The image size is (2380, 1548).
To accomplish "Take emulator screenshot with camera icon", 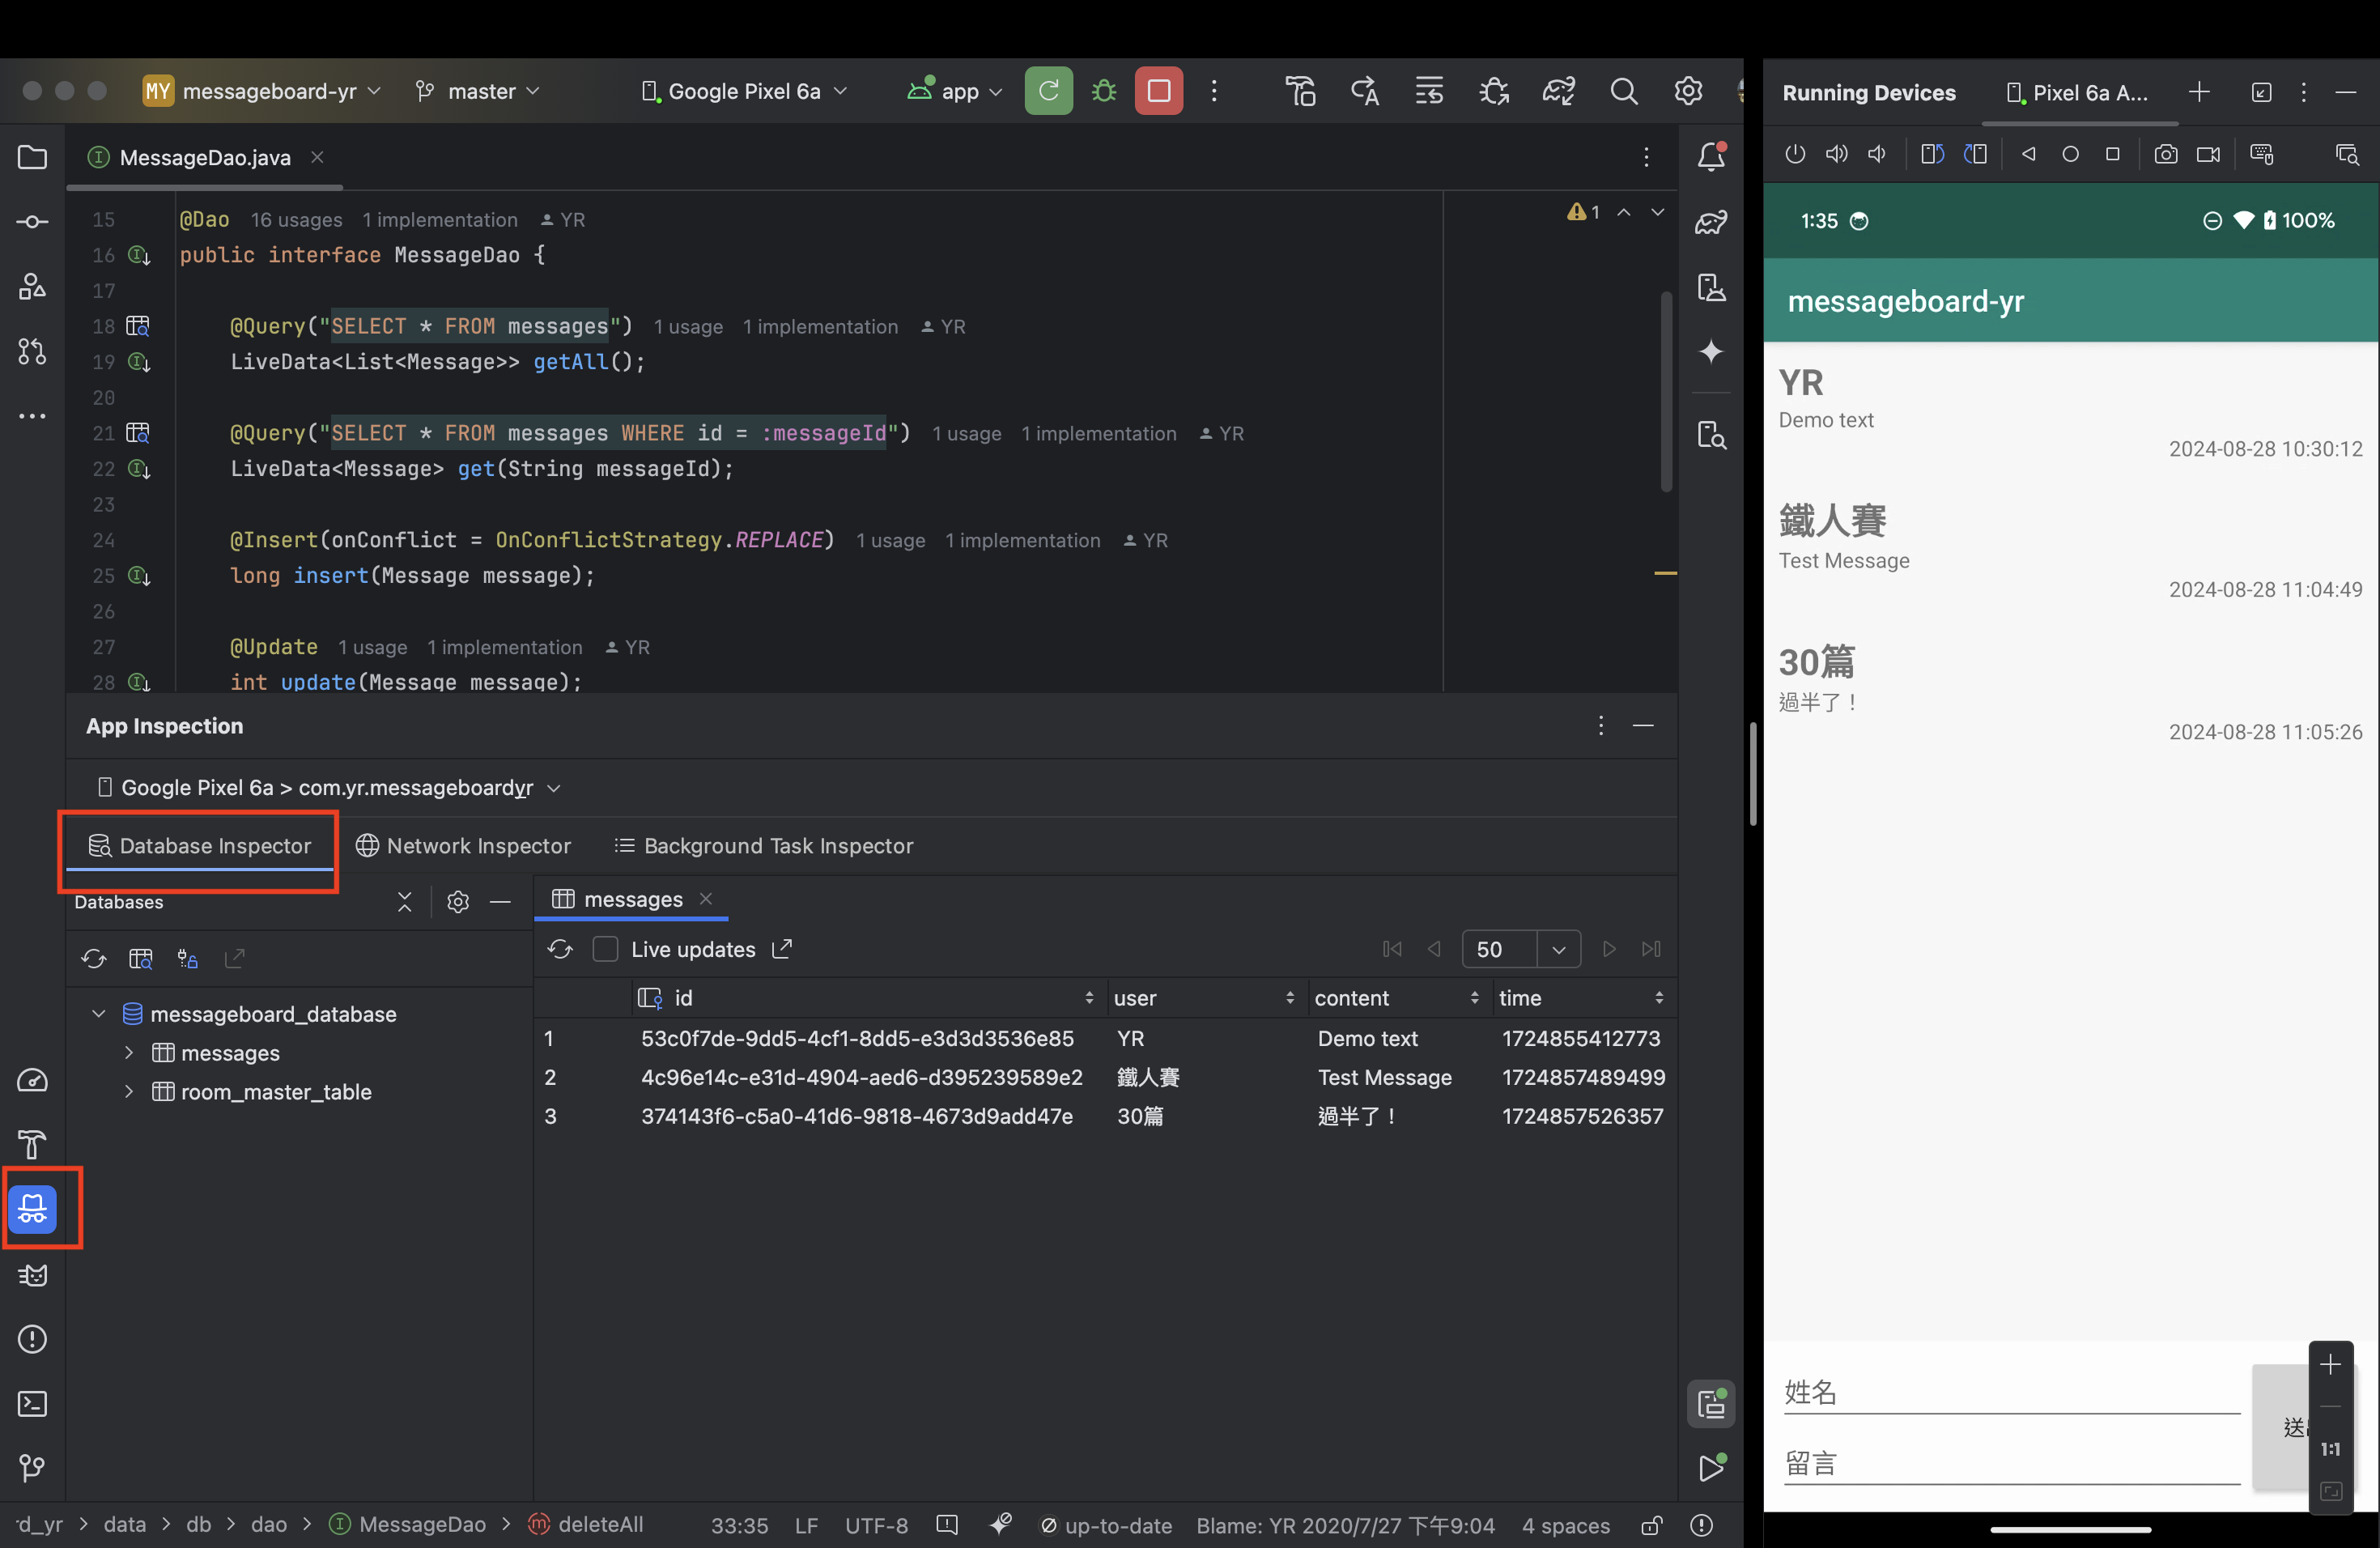I will click(2165, 154).
